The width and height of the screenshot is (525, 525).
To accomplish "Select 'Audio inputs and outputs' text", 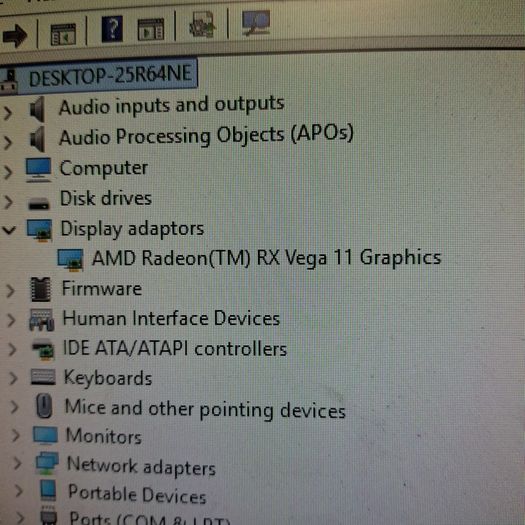I will 171,105.
